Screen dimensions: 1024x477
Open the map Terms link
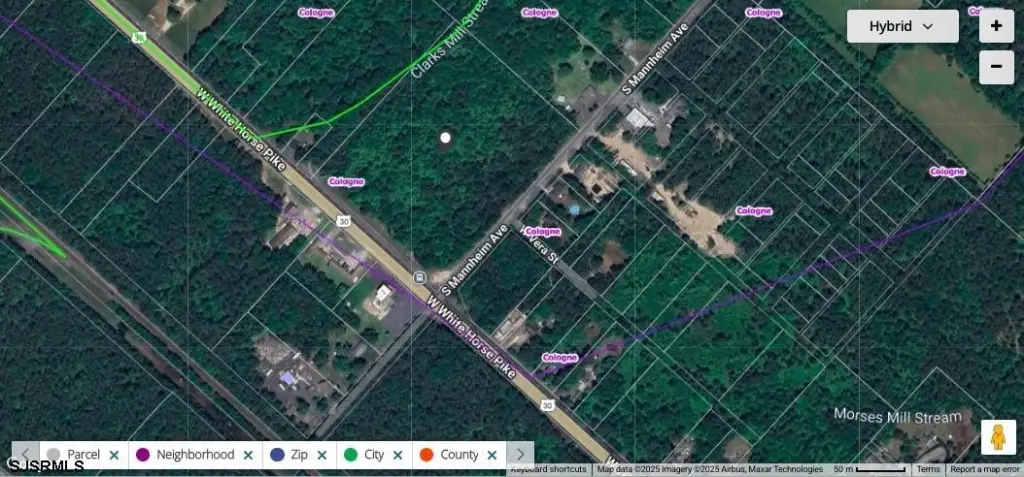[x=928, y=470]
